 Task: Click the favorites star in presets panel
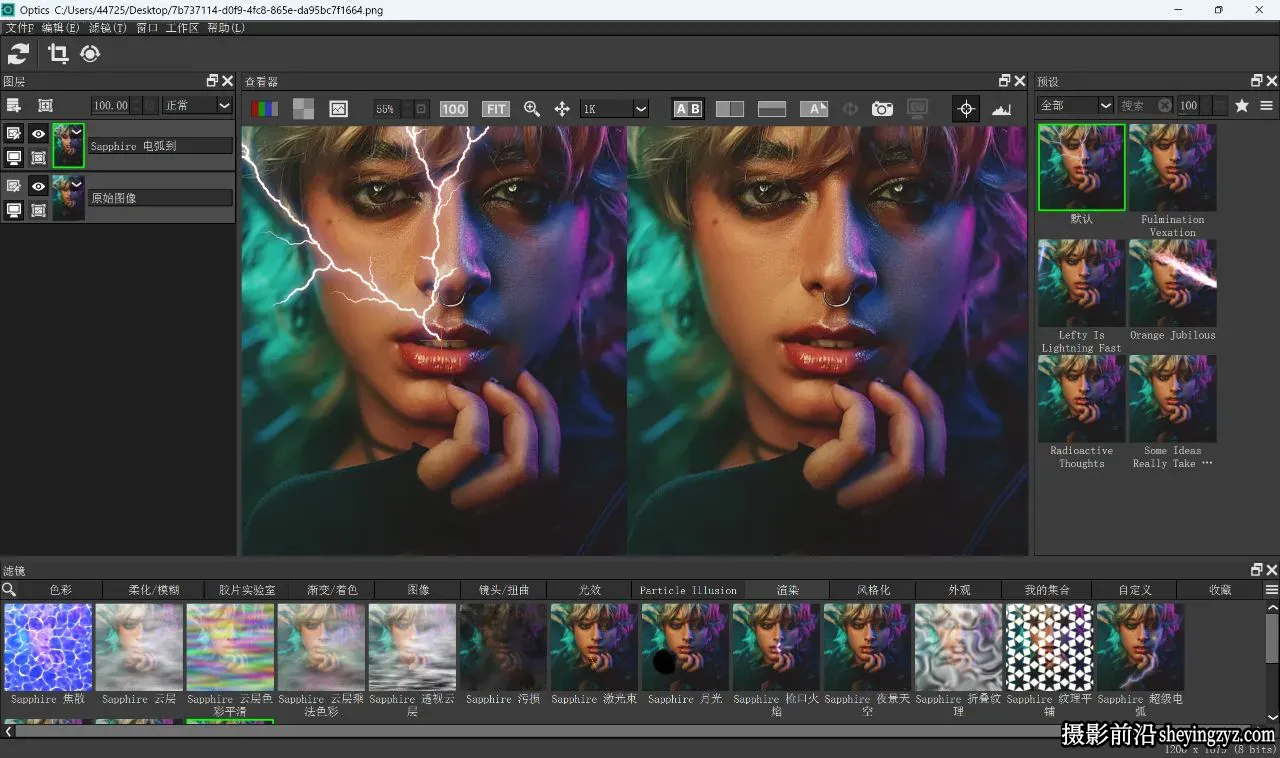click(1242, 105)
